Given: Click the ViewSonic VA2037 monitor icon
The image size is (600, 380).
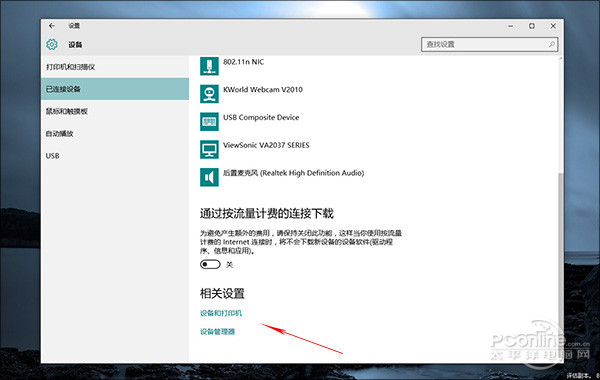Looking at the screenshot, I should (209, 149).
